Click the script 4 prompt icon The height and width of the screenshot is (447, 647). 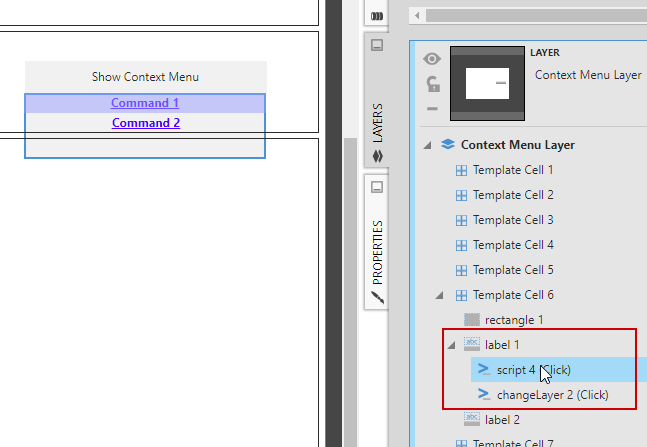pyautogui.click(x=484, y=369)
